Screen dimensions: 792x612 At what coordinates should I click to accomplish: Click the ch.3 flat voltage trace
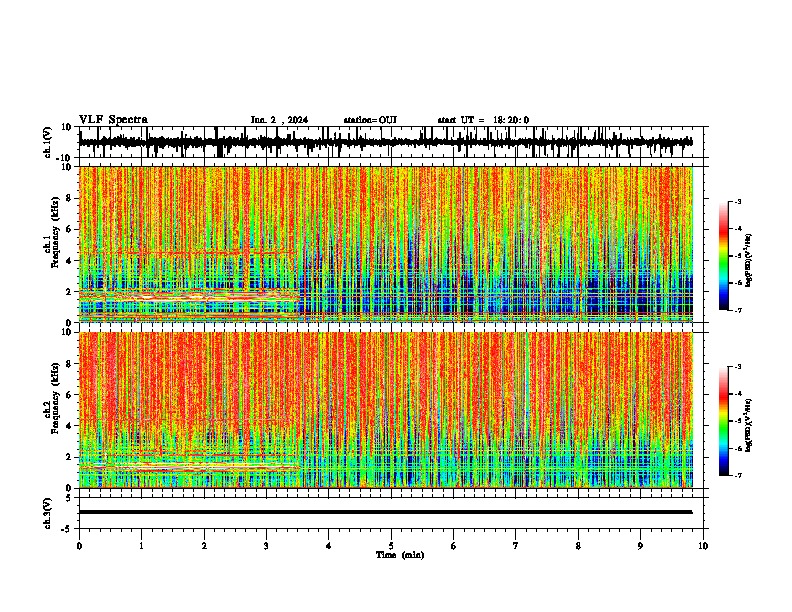386,512
